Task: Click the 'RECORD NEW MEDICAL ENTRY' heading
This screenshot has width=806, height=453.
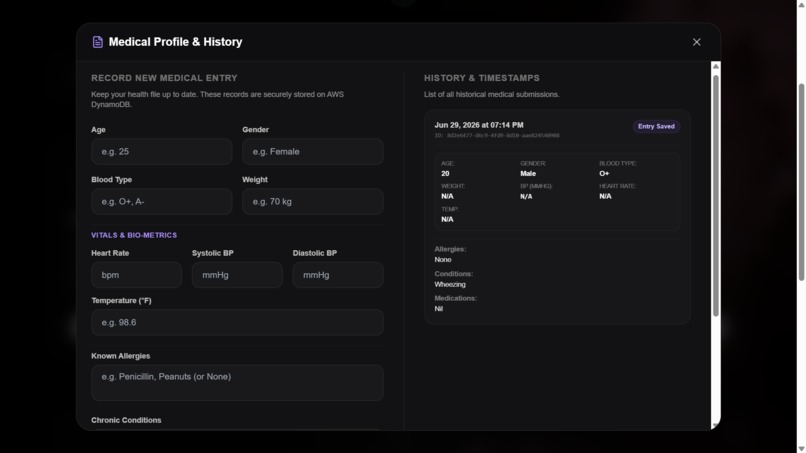Action: point(164,78)
